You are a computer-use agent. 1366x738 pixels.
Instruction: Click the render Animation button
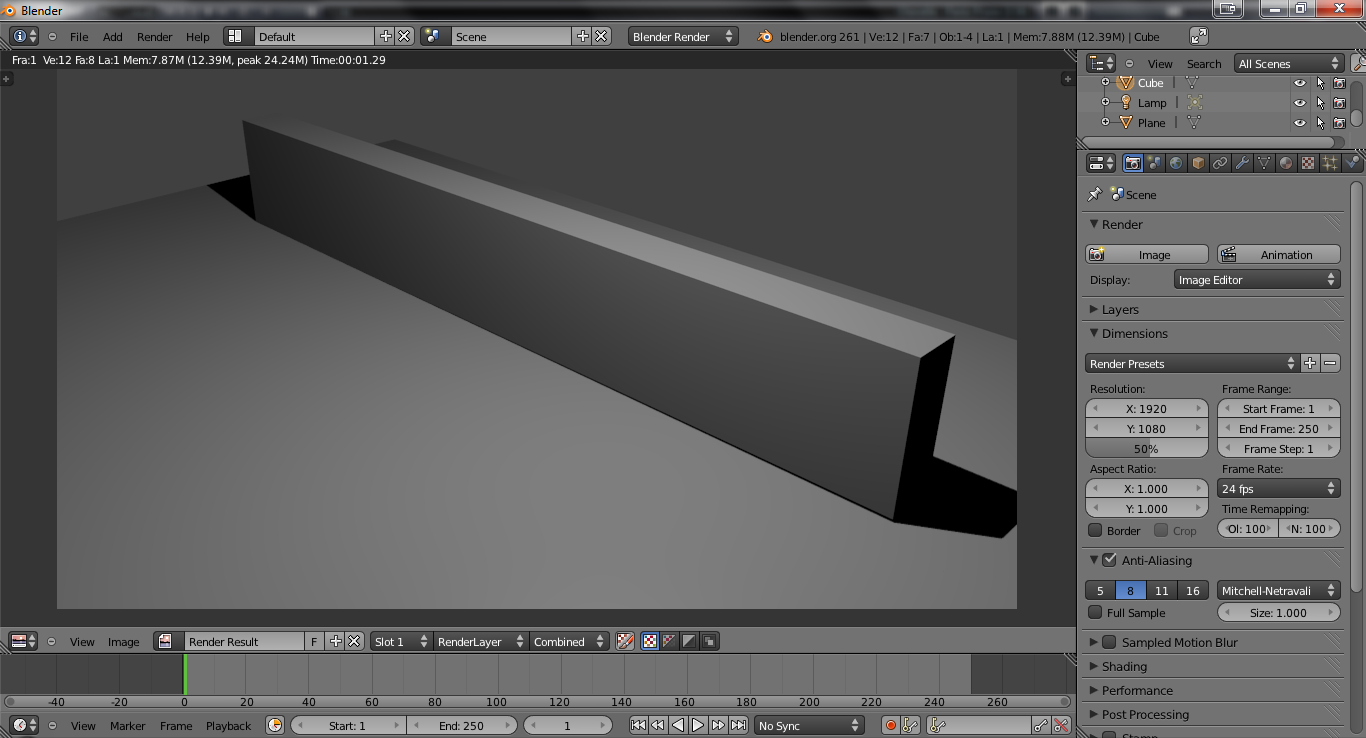(x=1279, y=254)
